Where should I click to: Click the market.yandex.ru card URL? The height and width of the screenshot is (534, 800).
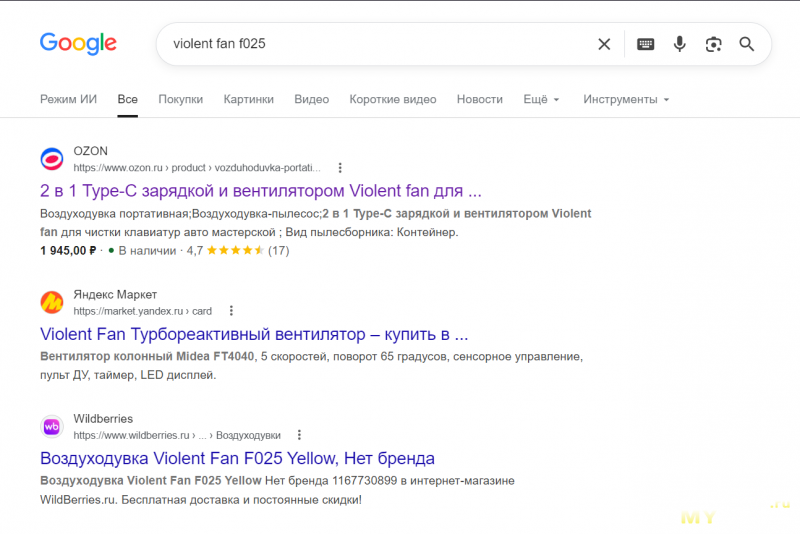142,311
